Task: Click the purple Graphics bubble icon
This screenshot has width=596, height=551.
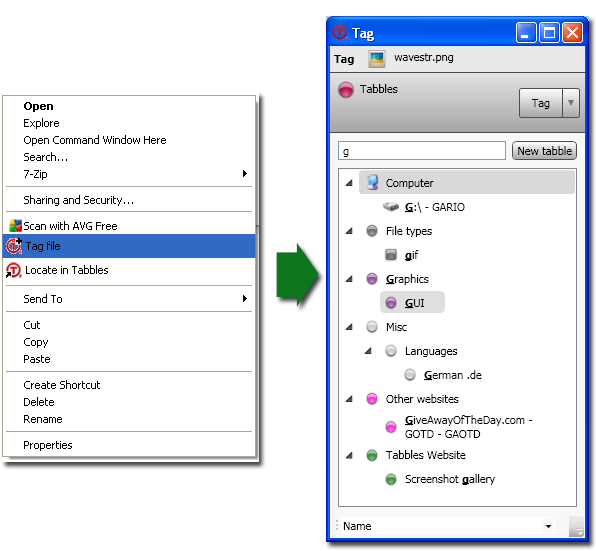Action: [x=372, y=279]
